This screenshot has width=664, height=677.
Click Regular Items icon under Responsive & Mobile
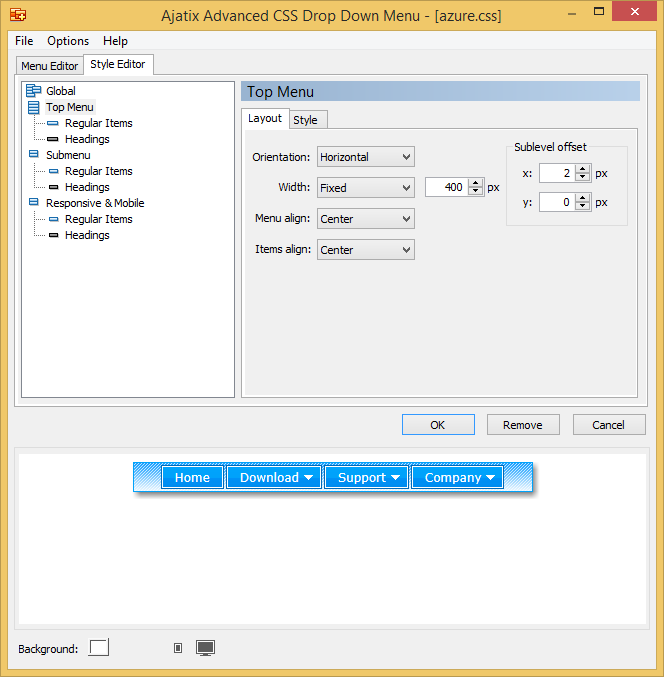54,219
